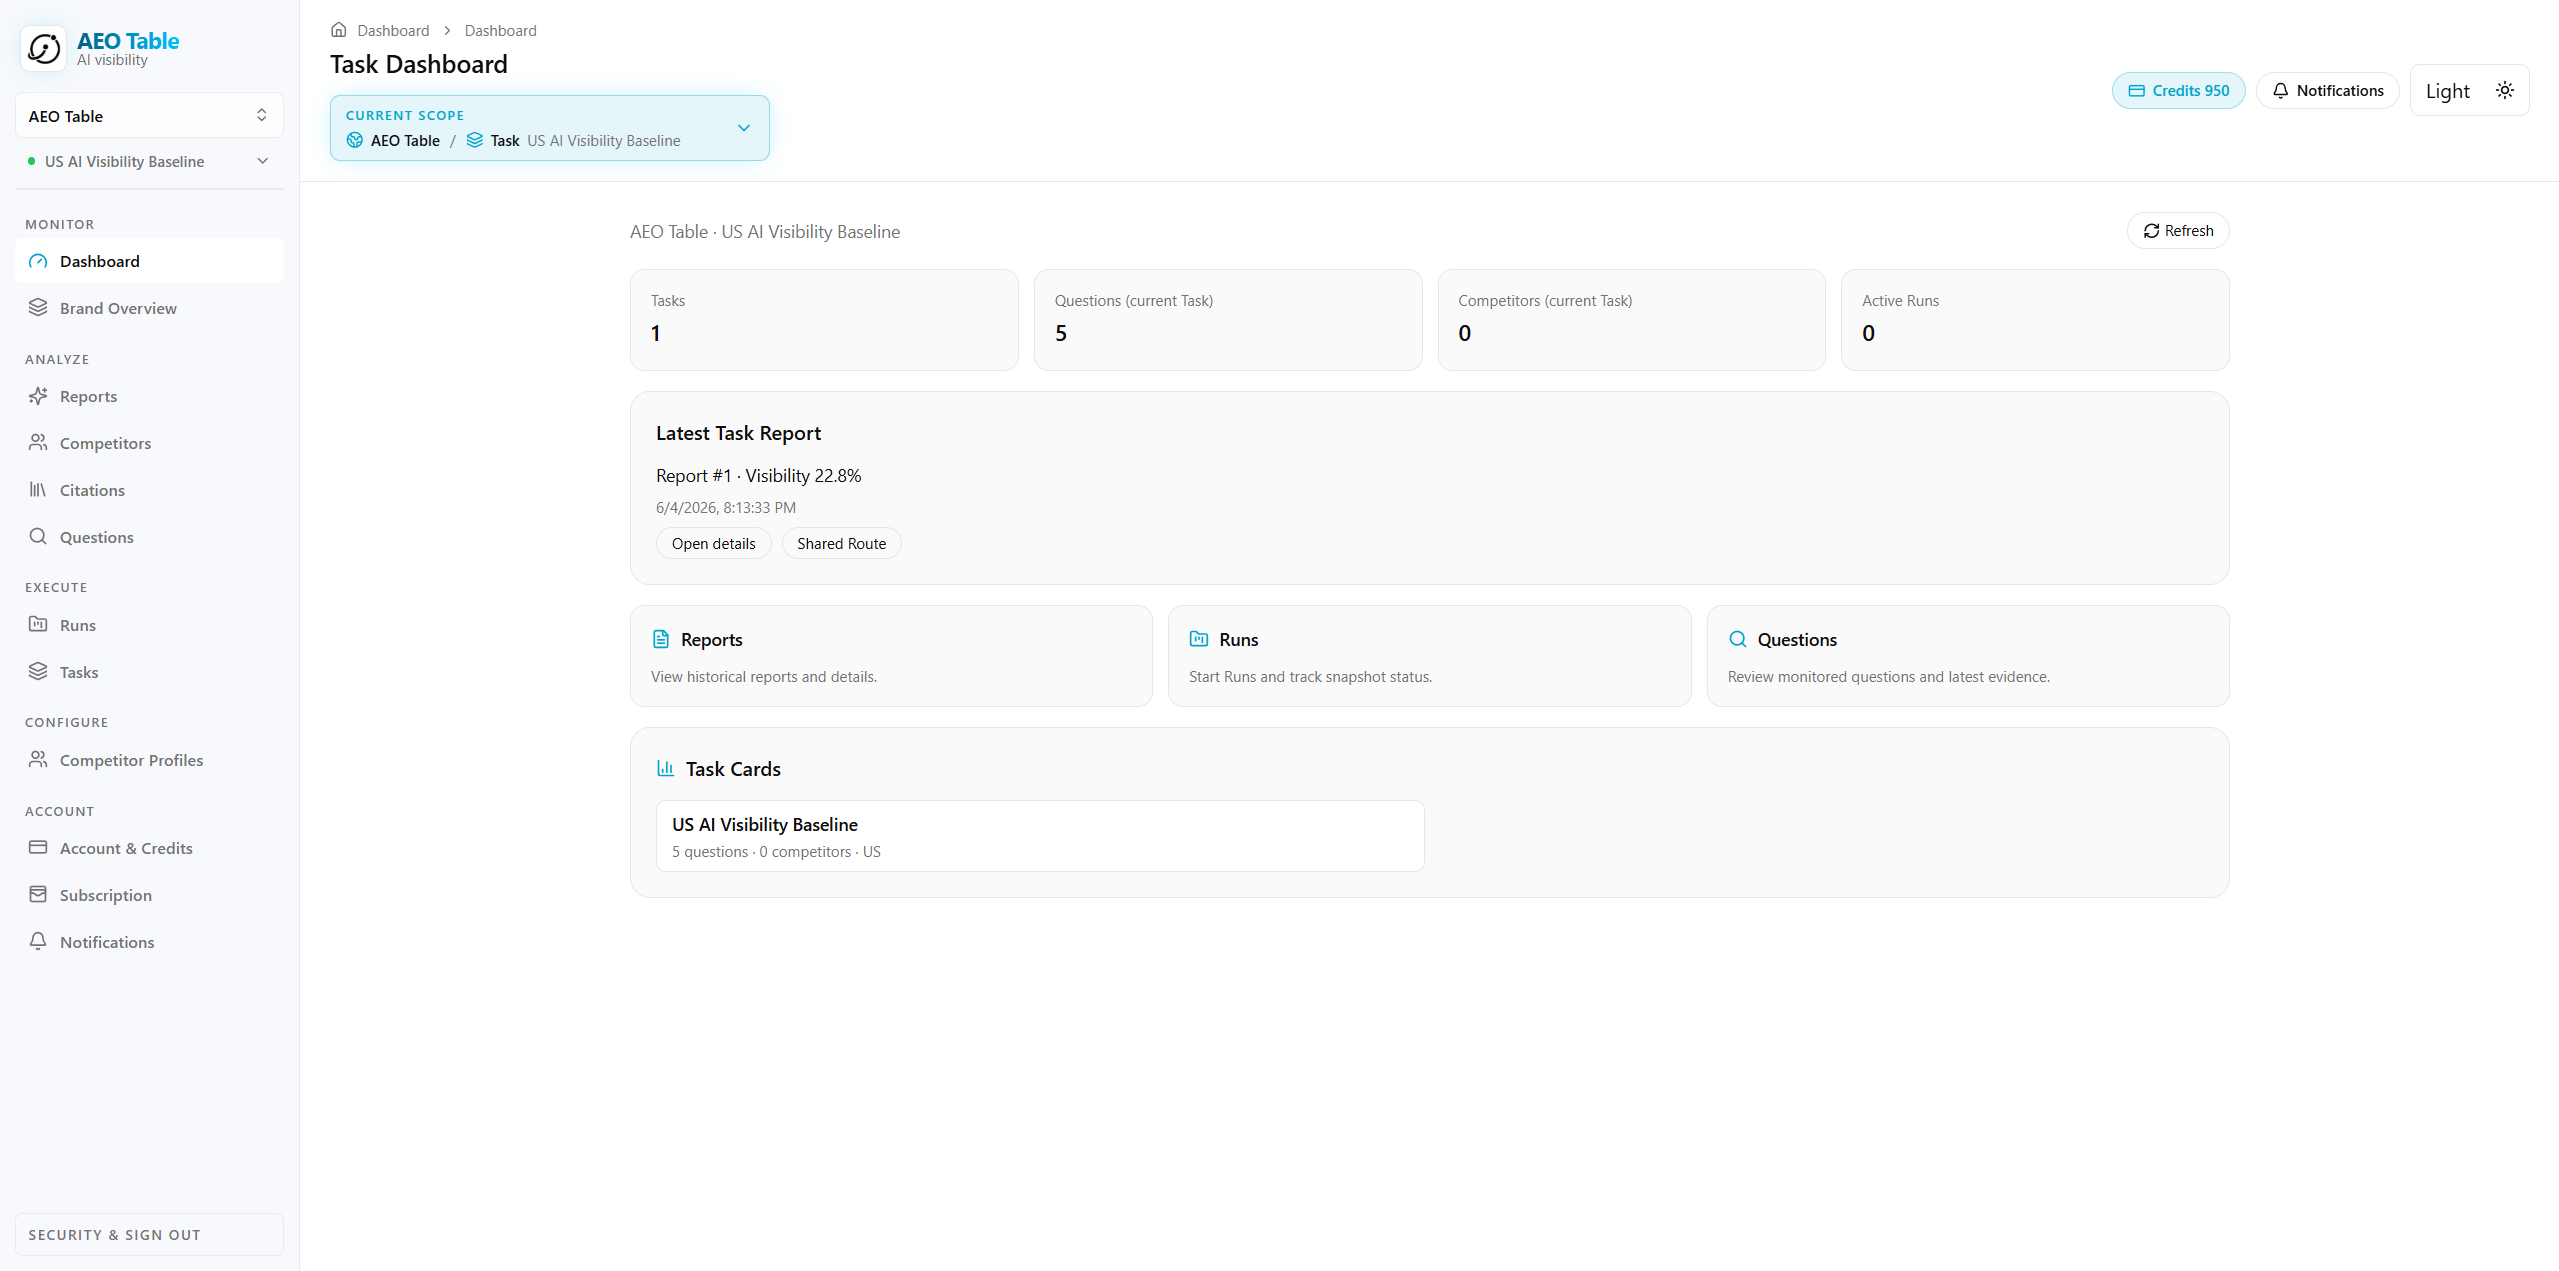The height and width of the screenshot is (1271, 2559).
Task: Click the Active Runs stat card
Action: coord(2035,320)
